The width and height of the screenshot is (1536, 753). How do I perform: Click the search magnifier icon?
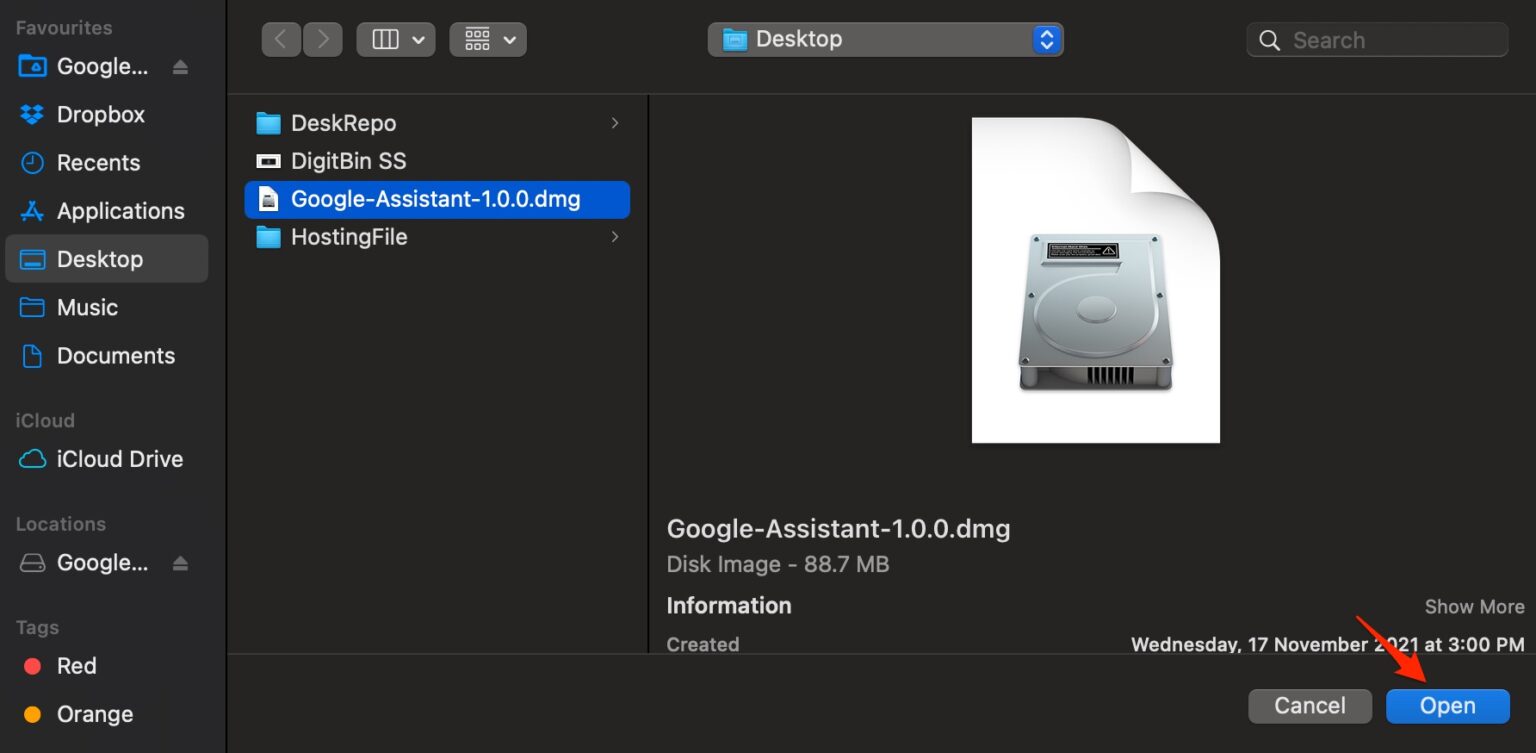point(1269,40)
